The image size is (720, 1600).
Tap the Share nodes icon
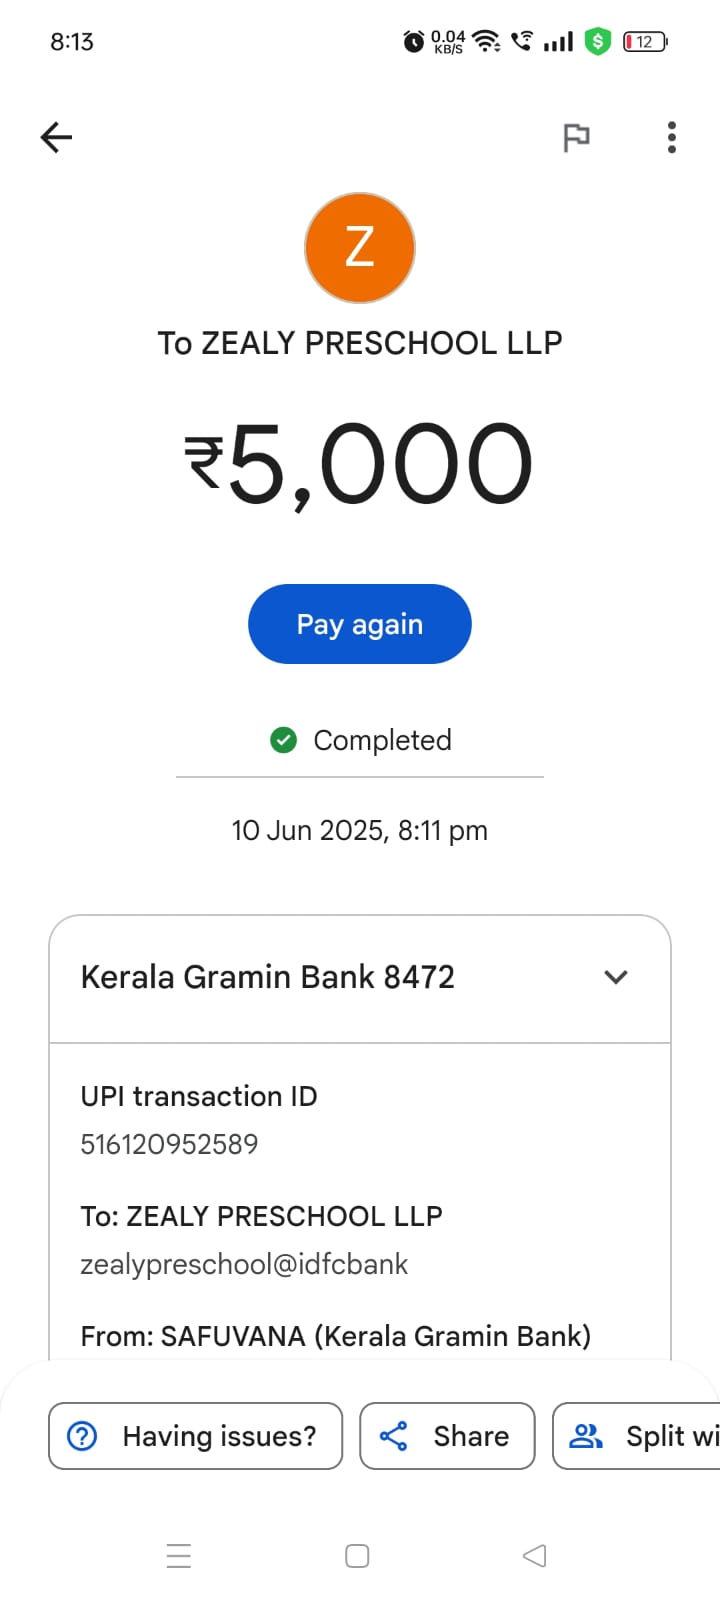click(x=394, y=1436)
